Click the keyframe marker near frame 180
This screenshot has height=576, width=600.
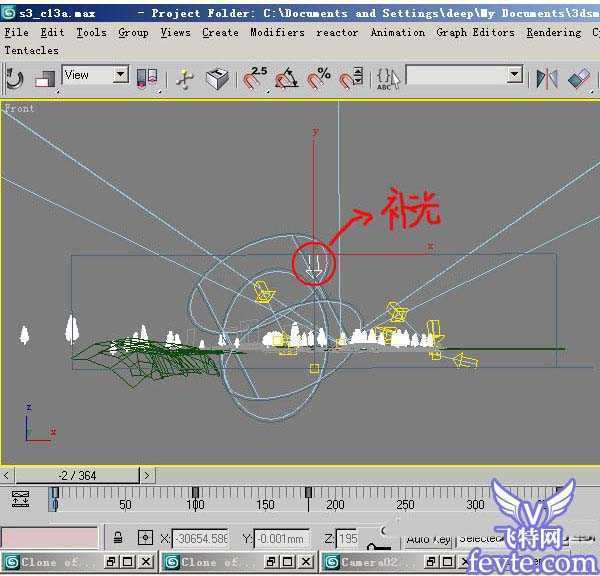pos(308,493)
